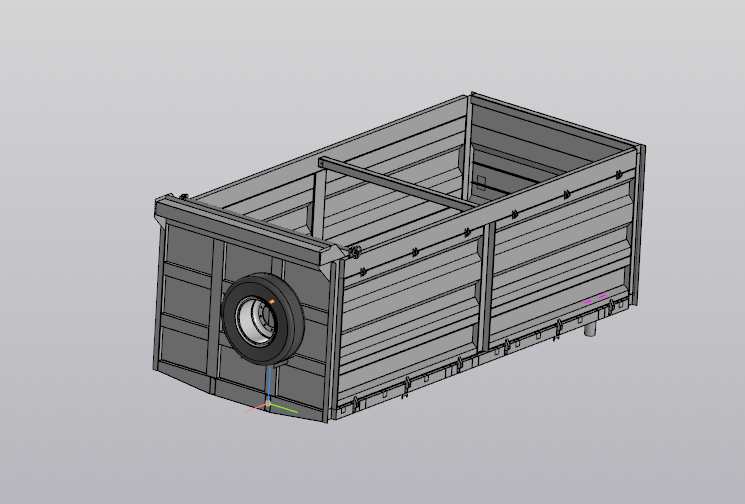This screenshot has width=745, height=504.
Task: Click the upper-left panel of the front wall
Action: click(x=190, y=249)
